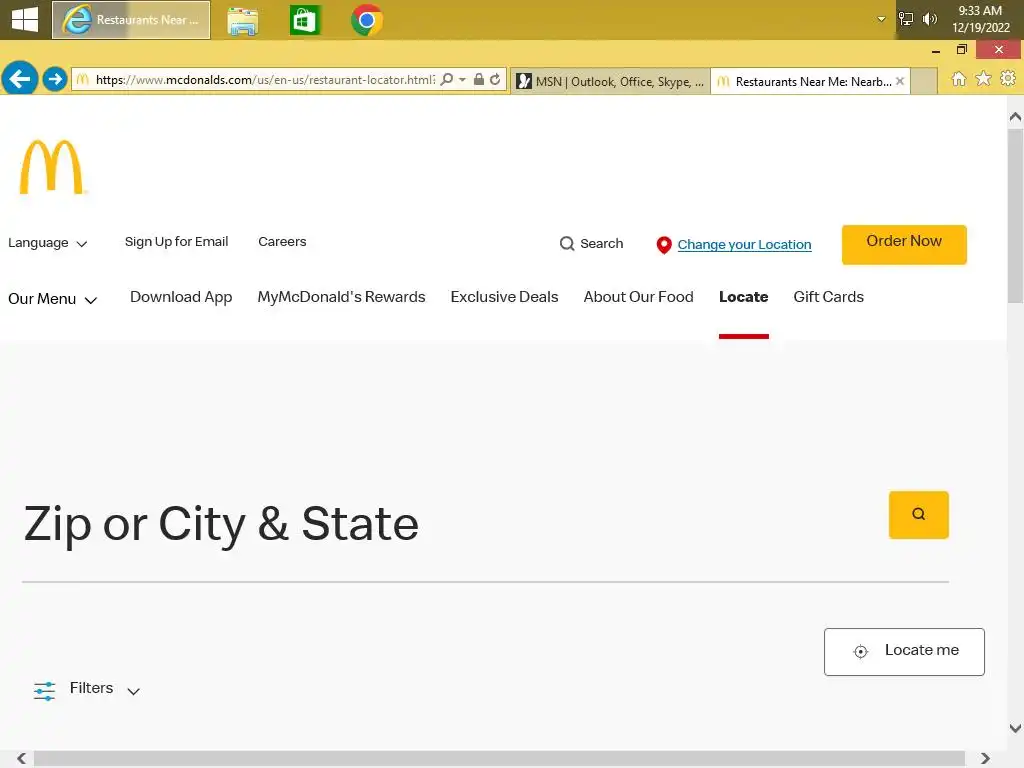
Task: Expand the Filters dropdown
Action: pos(86,689)
